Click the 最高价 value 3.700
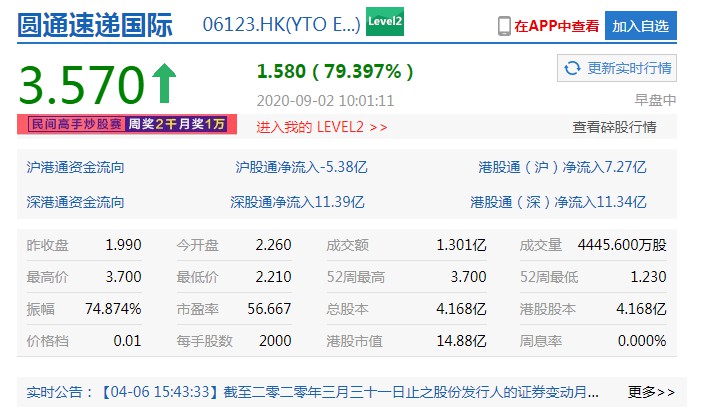Image resolution: width=704 pixels, height=418 pixels. (123, 277)
